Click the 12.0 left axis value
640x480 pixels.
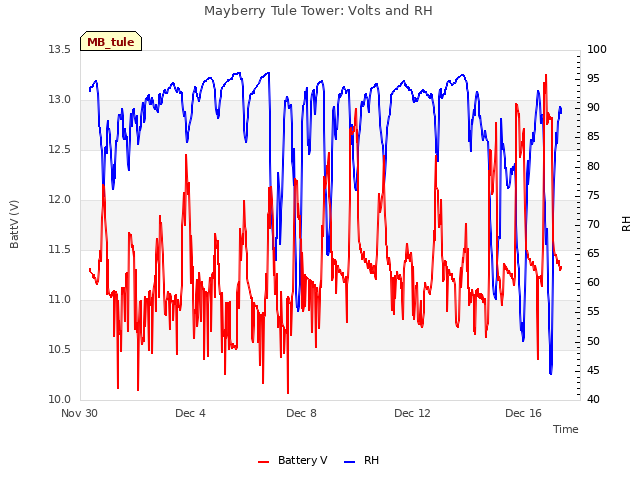tap(59, 199)
